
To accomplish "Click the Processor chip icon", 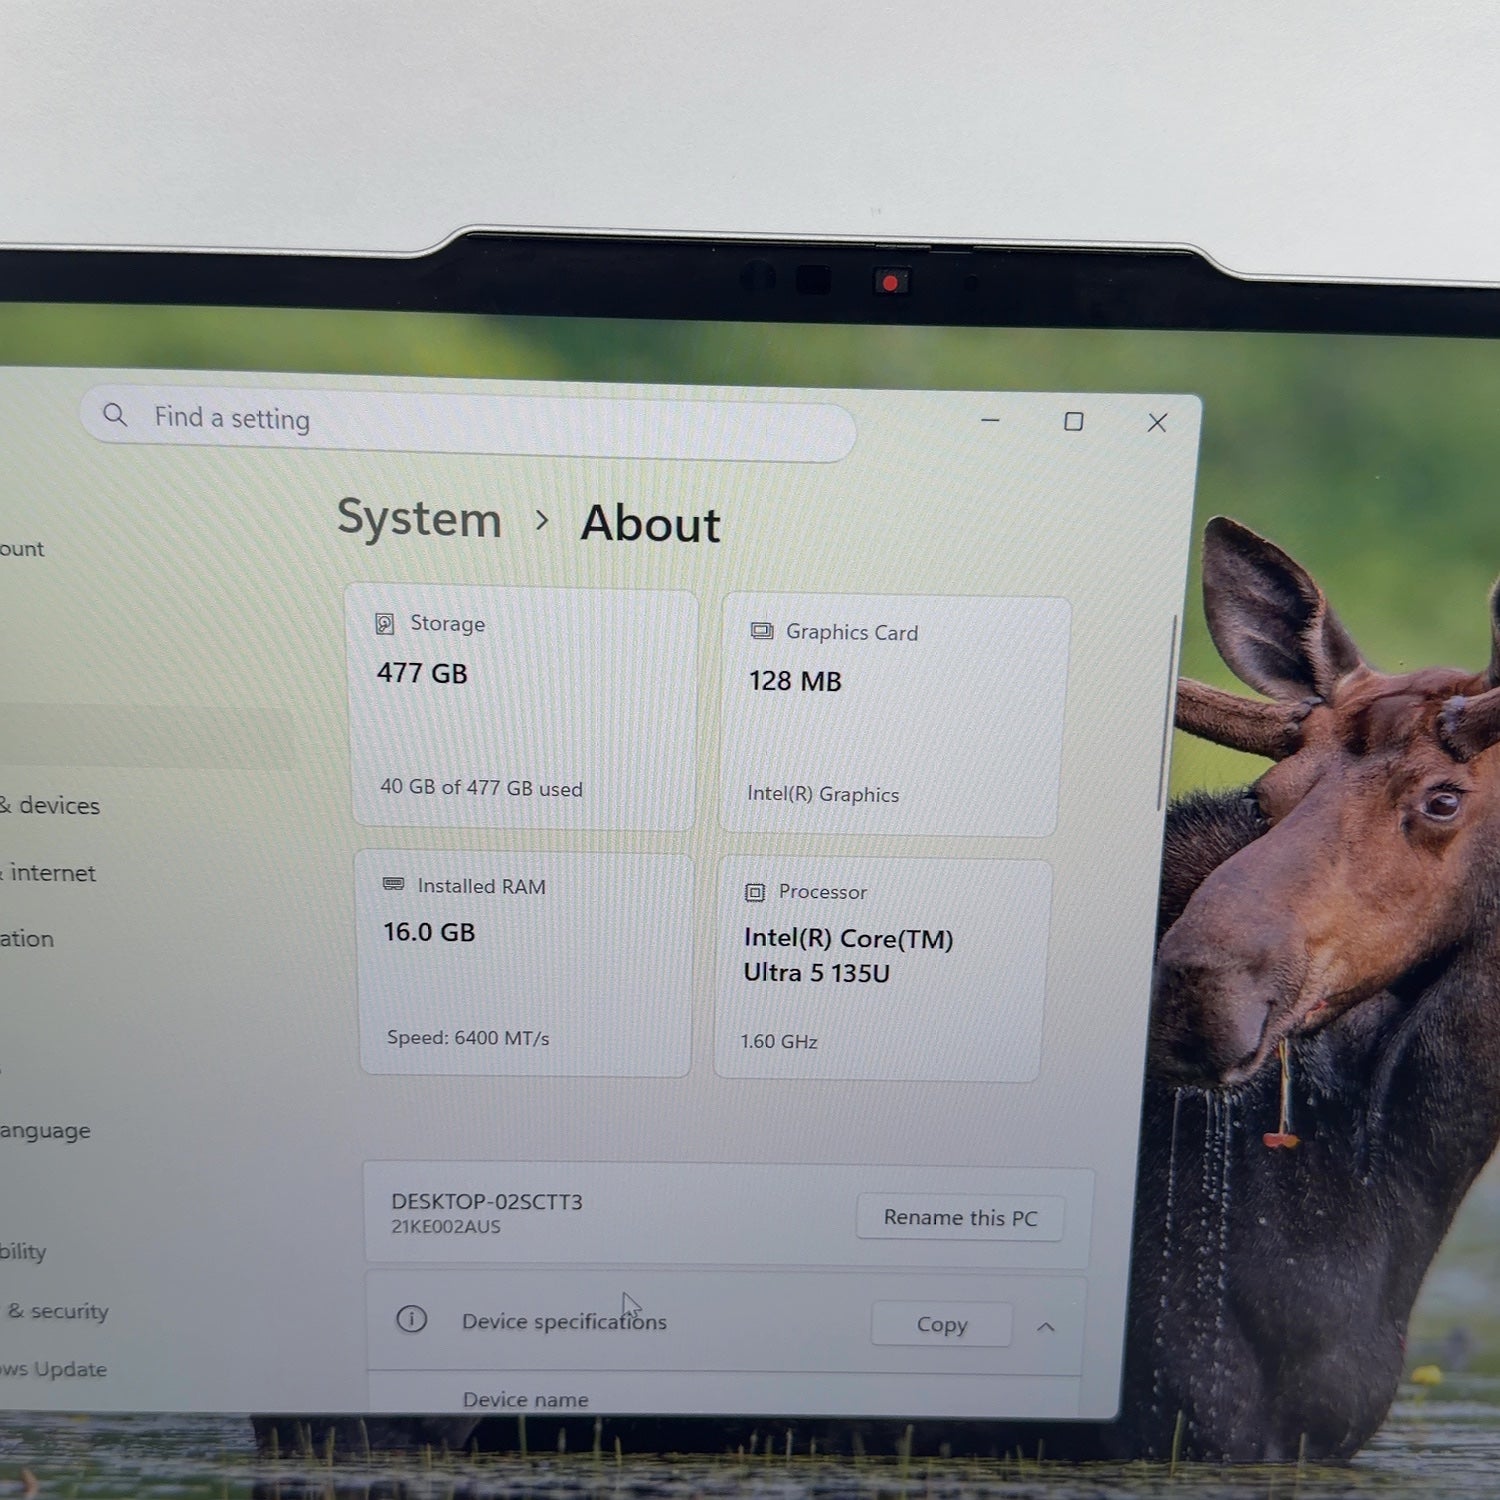I will coord(755,892).
